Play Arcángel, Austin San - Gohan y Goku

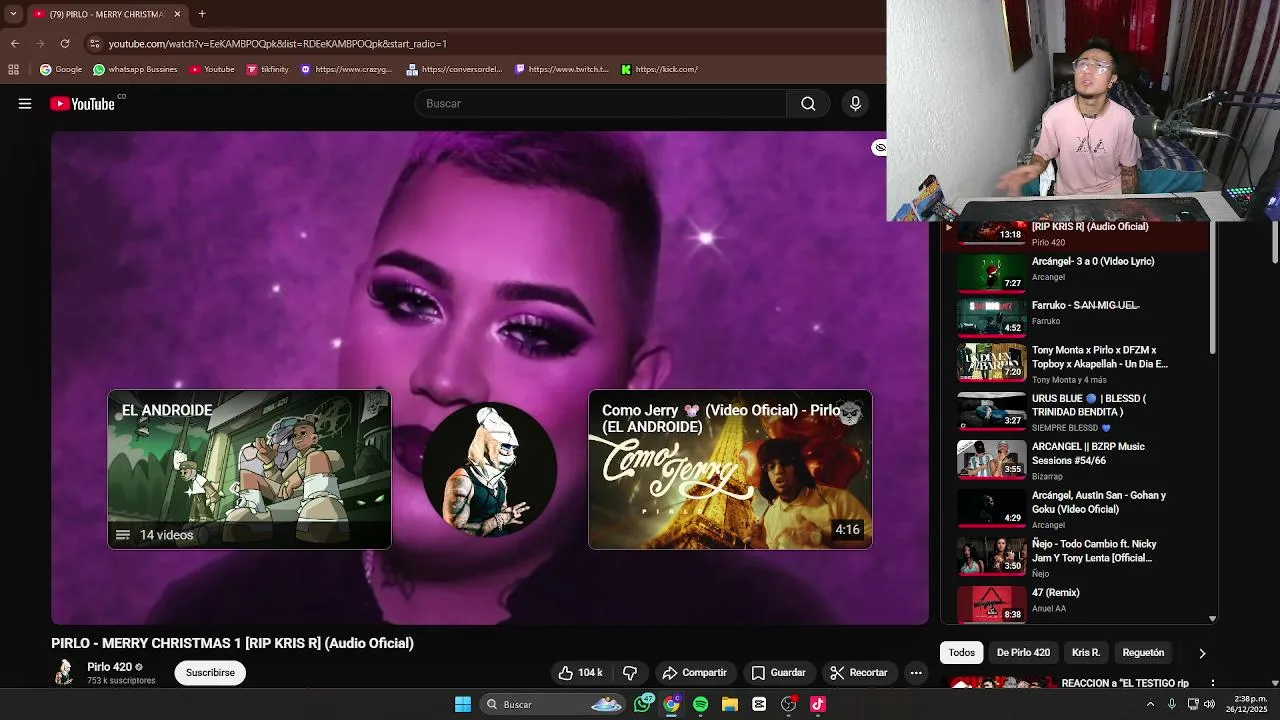[x=1075, y=509]
